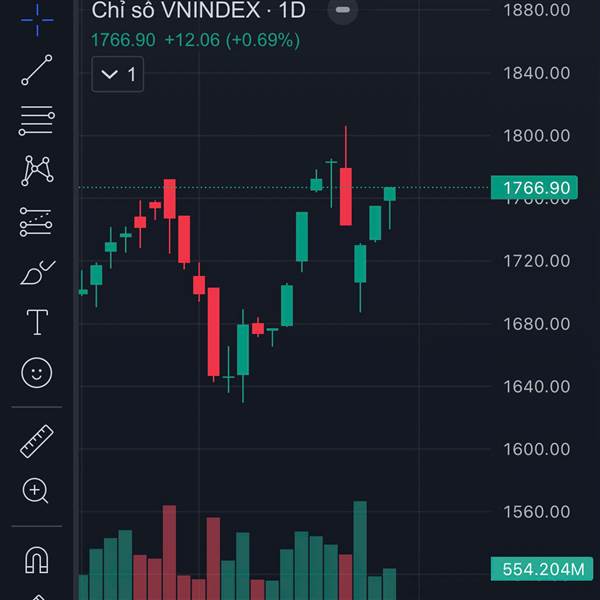Activate the zoom in magnifier tool
Image resolution: width=600 pixels, height=600 pixels.
coord(37,490)
